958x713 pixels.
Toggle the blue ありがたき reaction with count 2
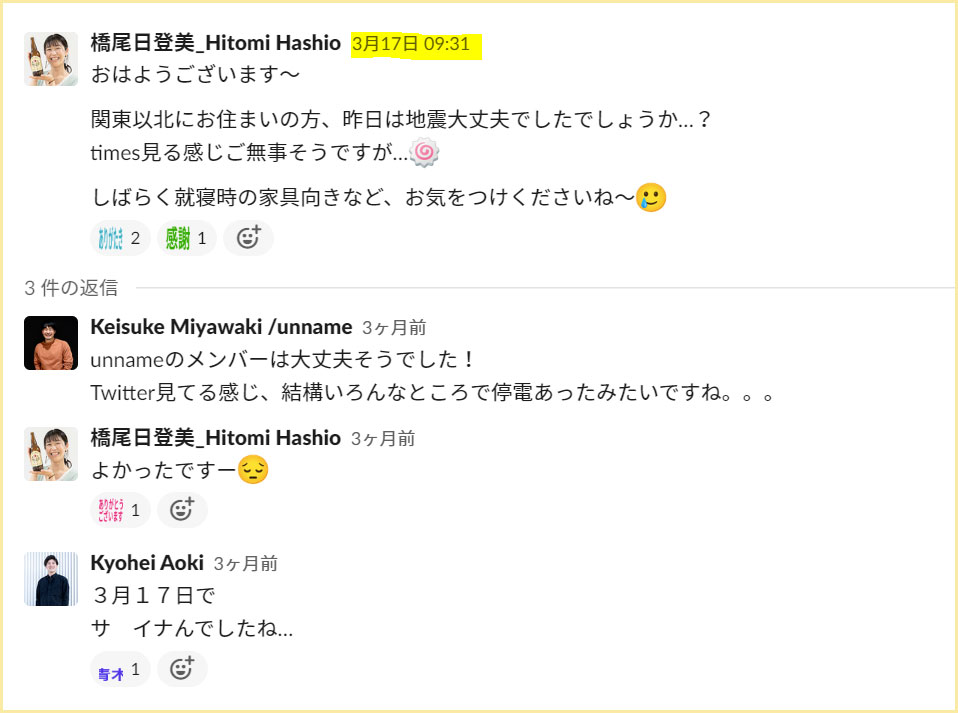coord(120,238)
